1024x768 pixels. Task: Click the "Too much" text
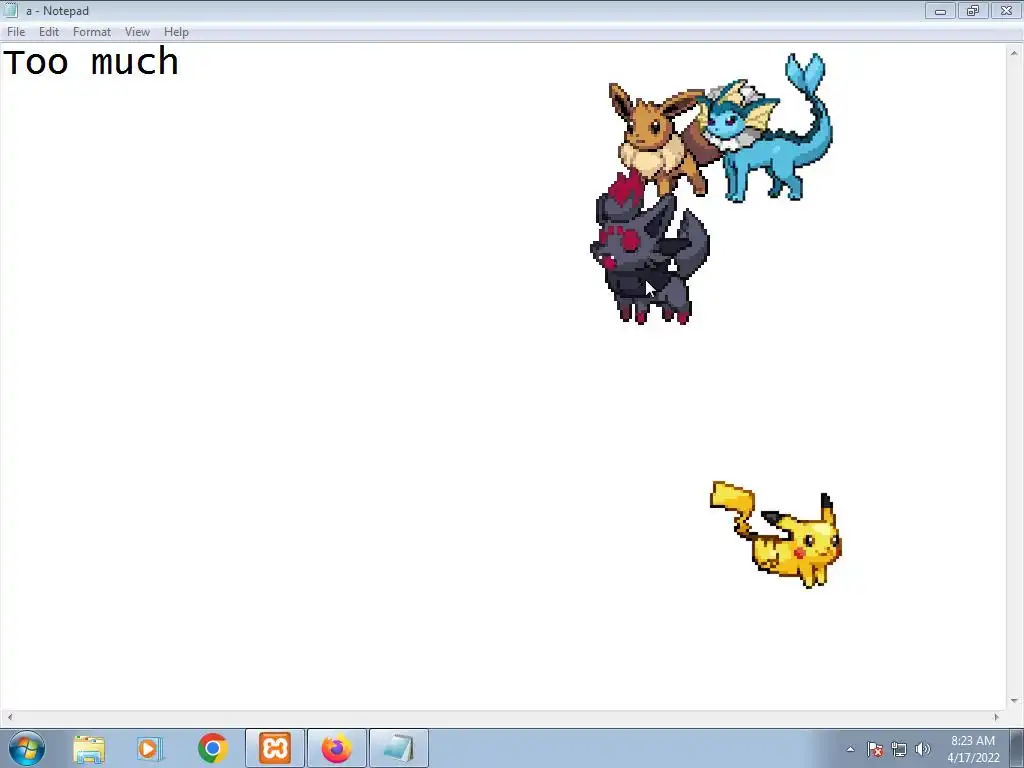click(x=91, y=63)
